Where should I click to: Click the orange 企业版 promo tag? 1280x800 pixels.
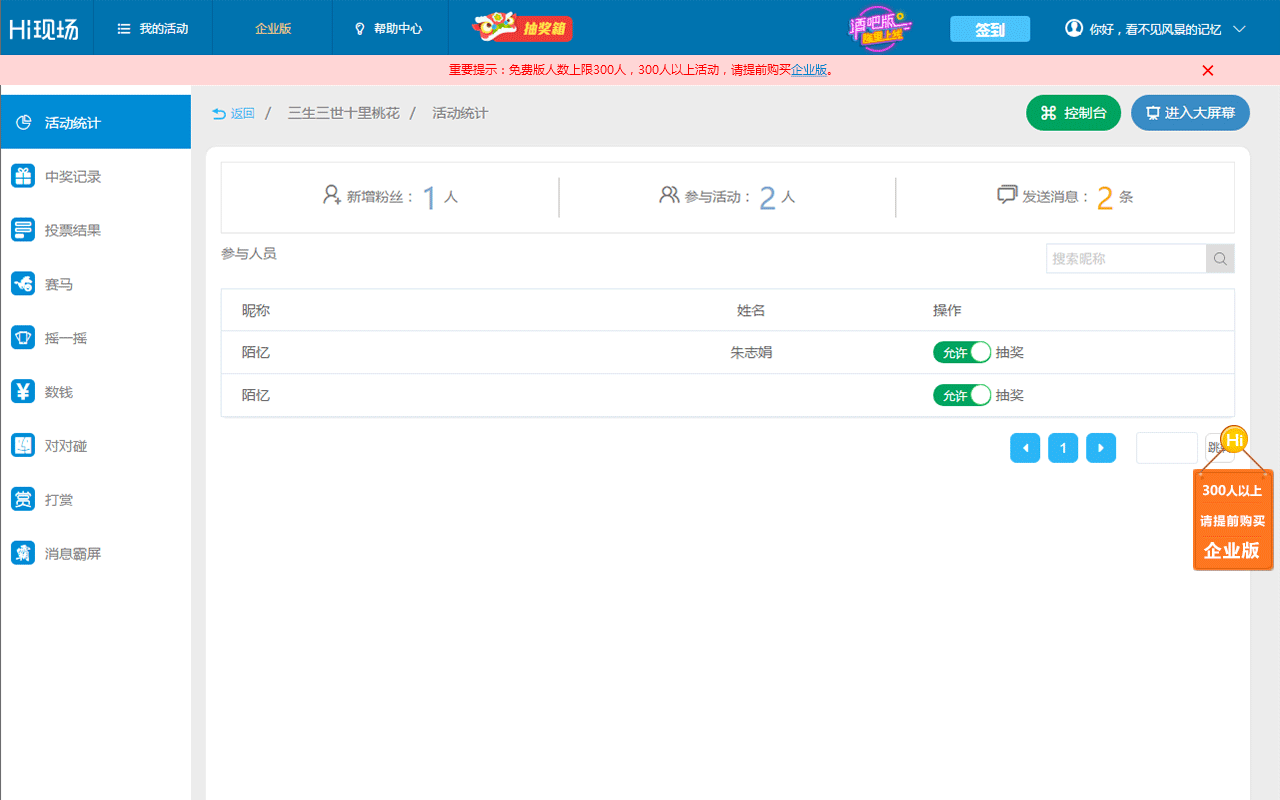pyautogui.click(x=1233, y=520)
